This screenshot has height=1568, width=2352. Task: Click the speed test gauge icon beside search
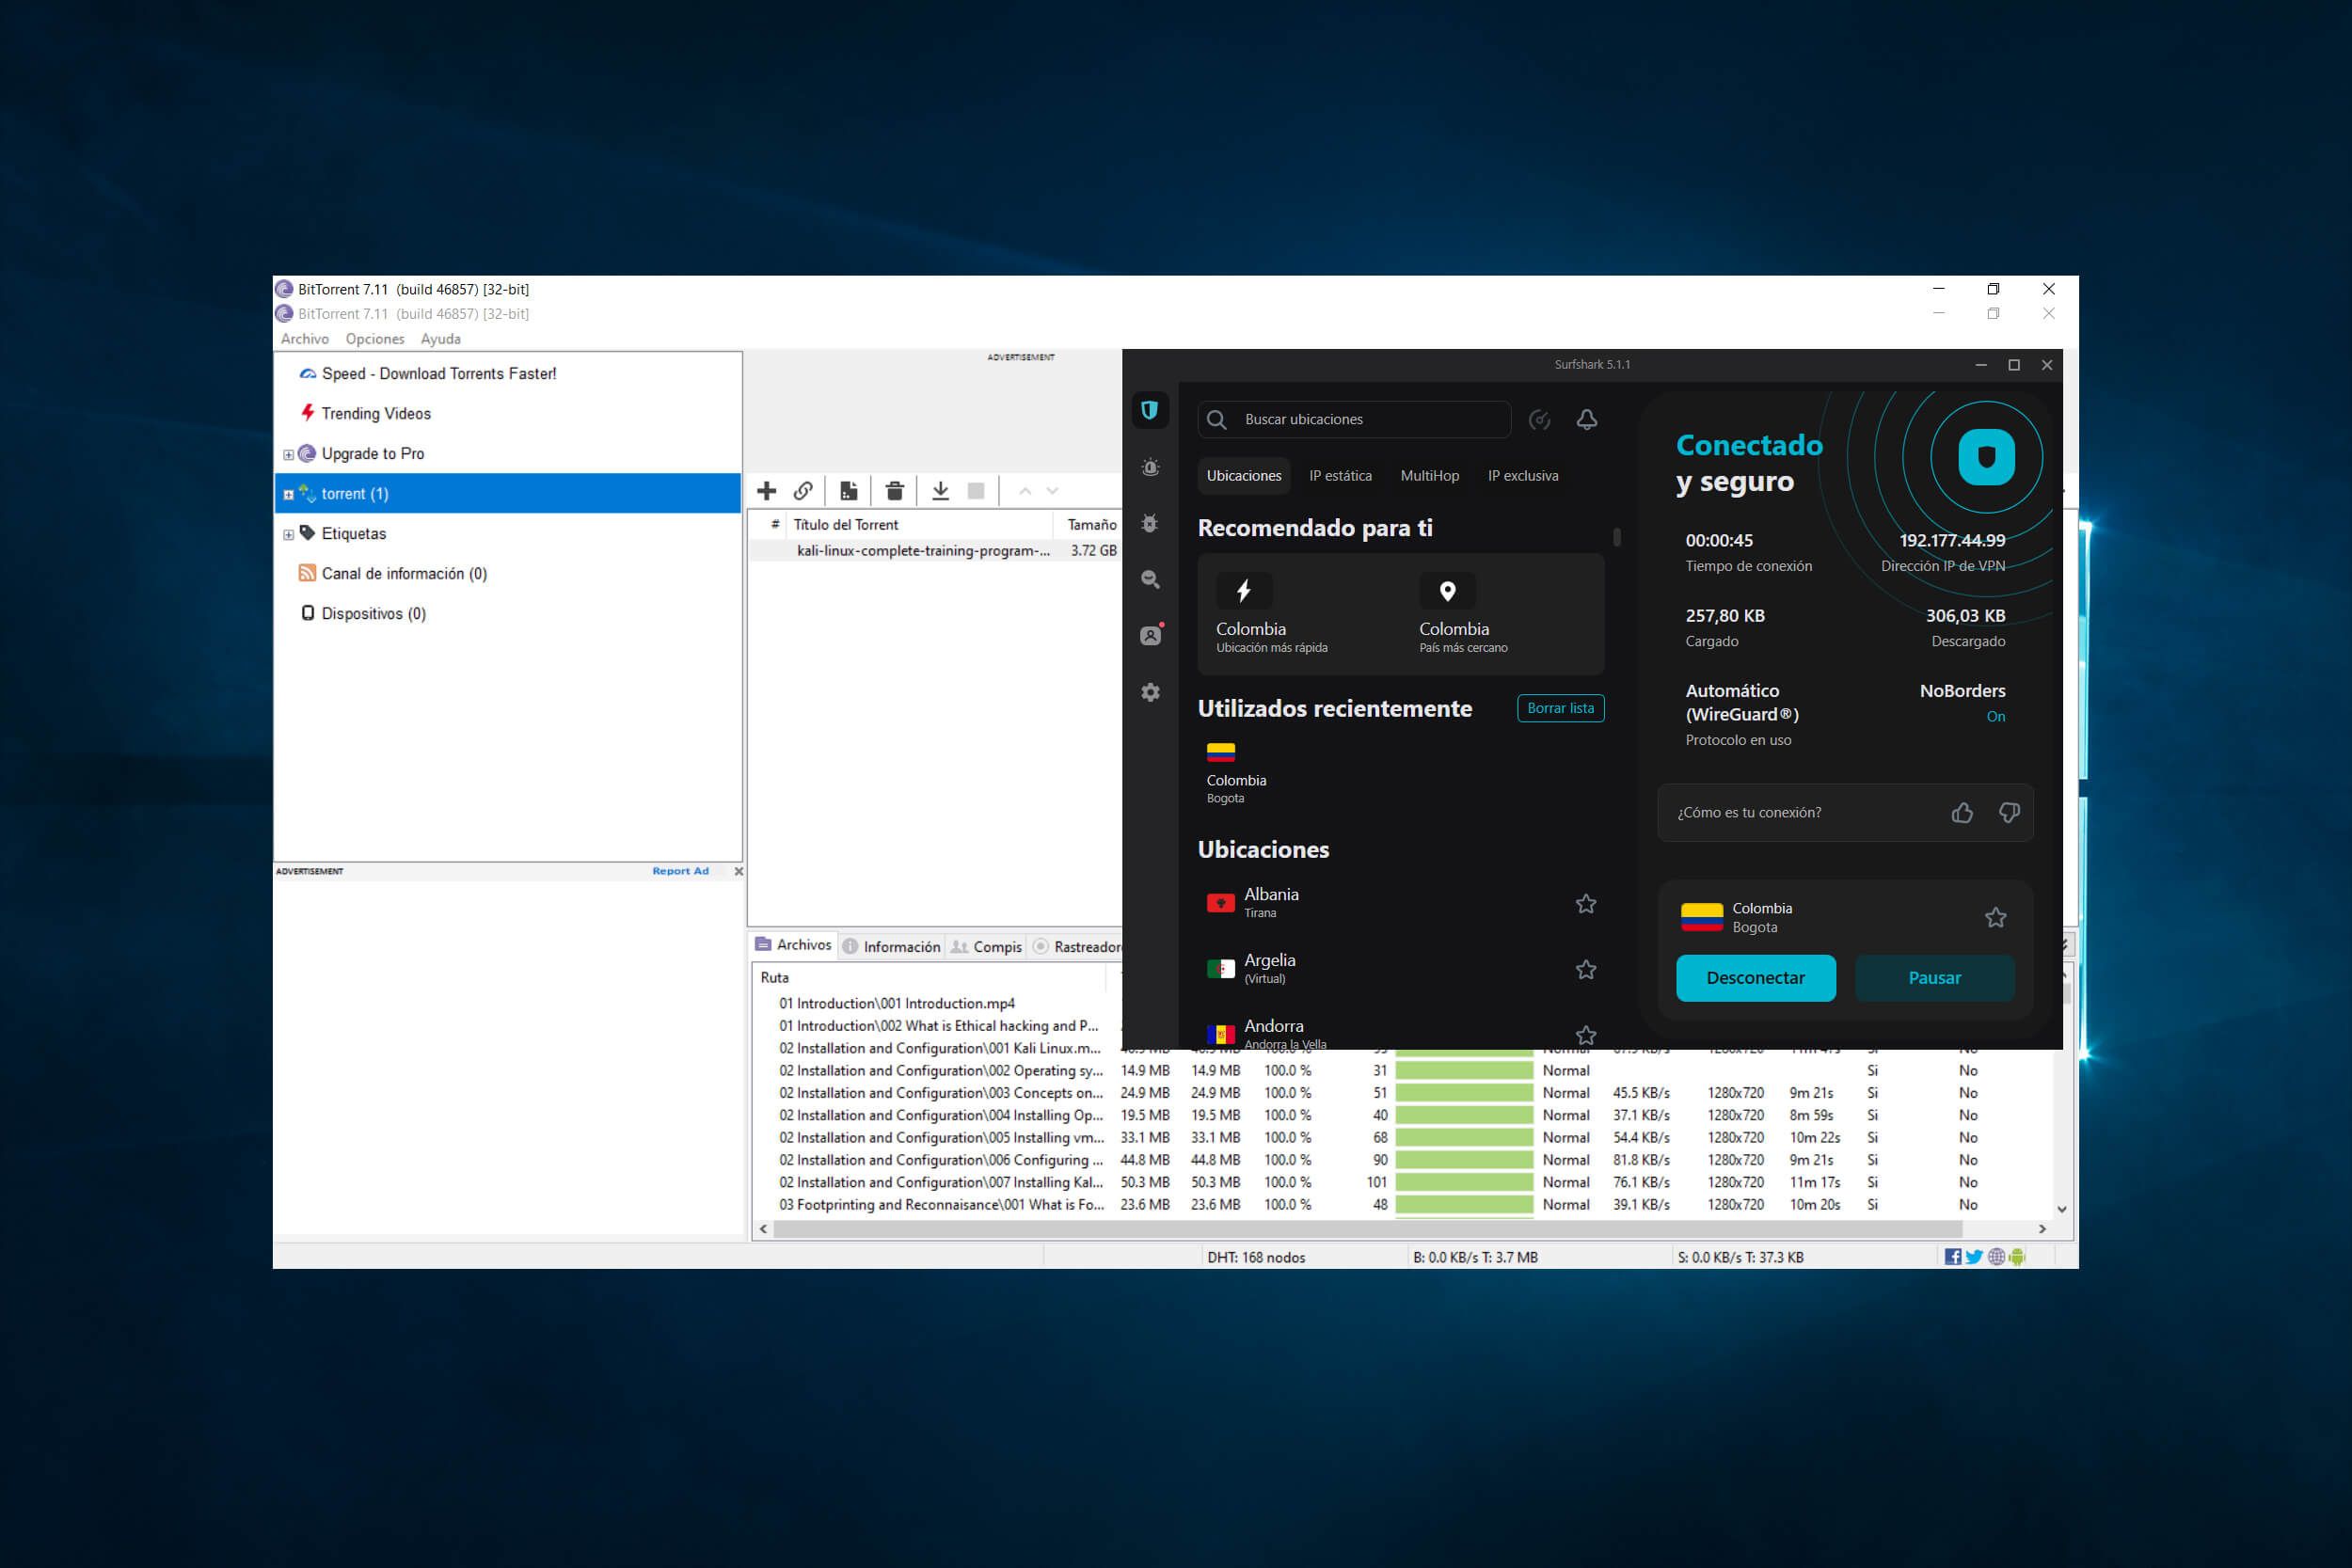(x=1539, y=420)
